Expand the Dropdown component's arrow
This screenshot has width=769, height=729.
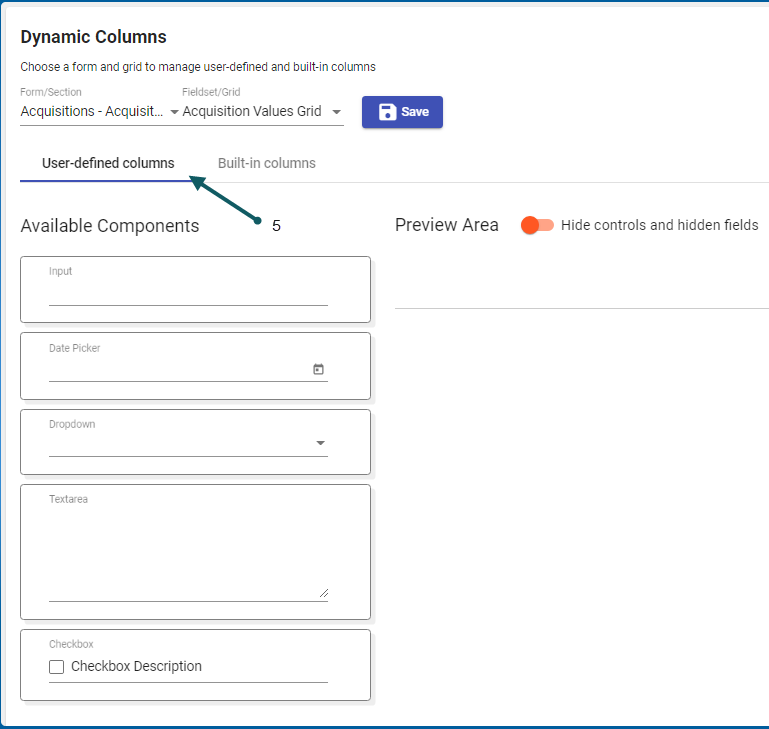320,443
